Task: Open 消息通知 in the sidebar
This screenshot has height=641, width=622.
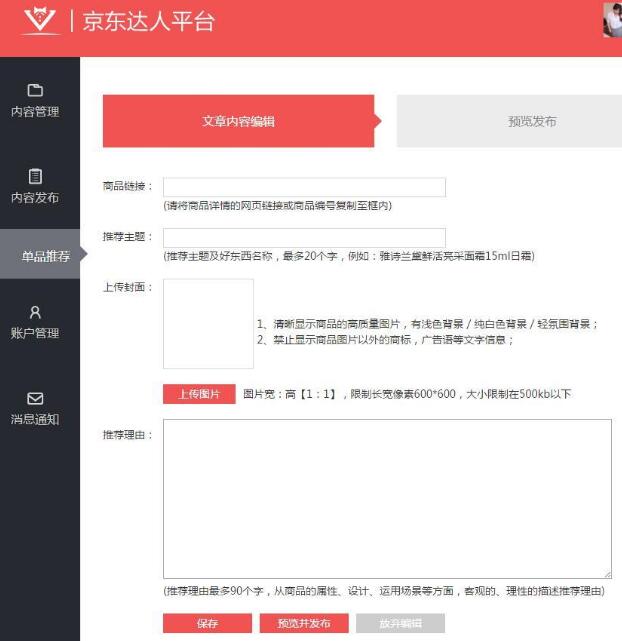Action: pyautogui.click(x=35, y=409)
